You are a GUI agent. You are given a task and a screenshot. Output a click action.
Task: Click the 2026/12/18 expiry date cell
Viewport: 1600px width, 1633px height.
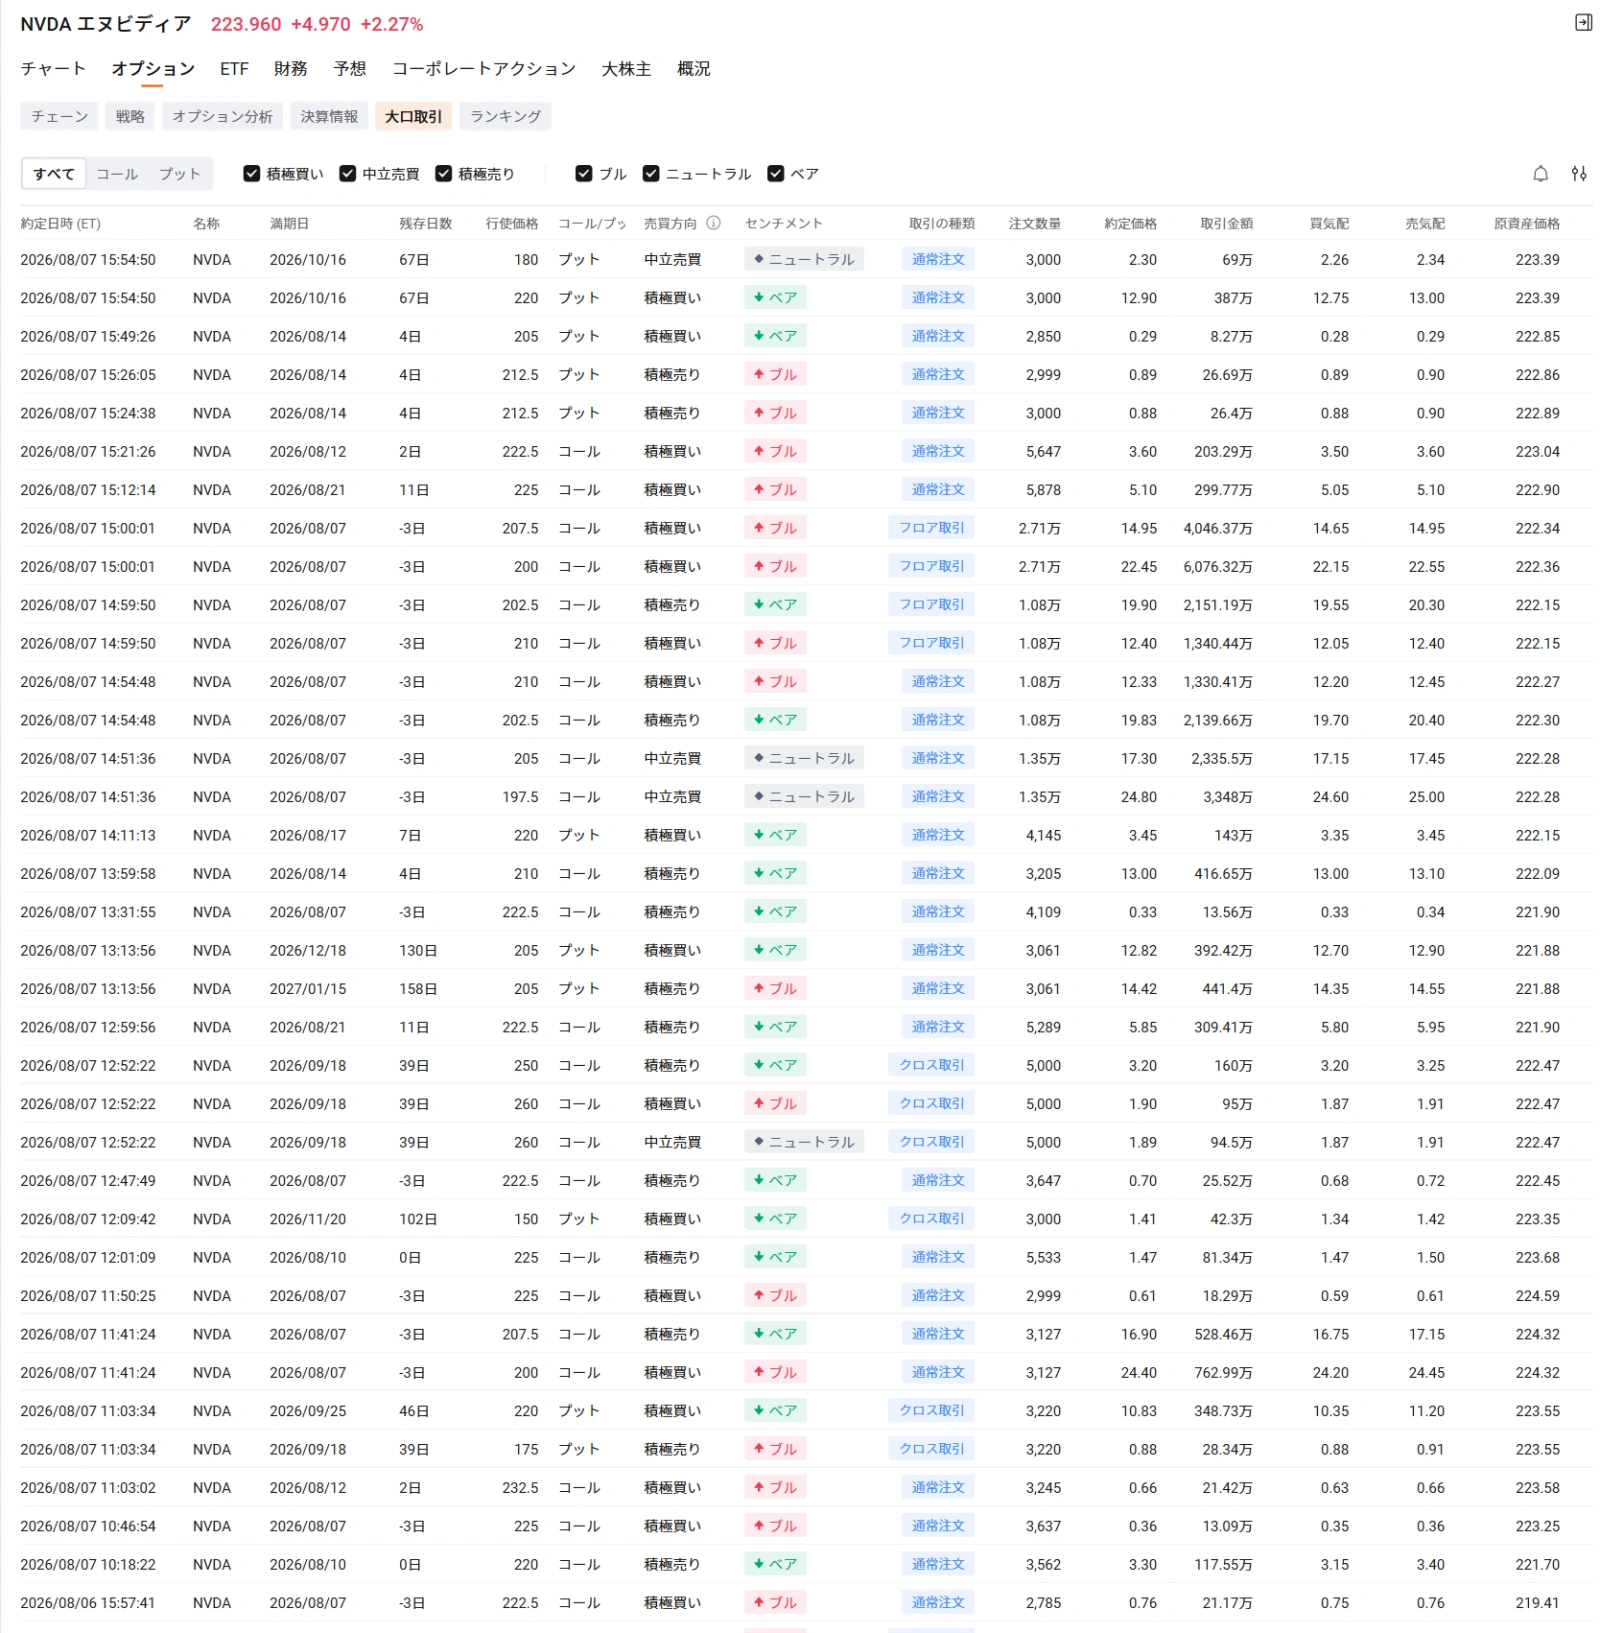[x=308, y=950]
